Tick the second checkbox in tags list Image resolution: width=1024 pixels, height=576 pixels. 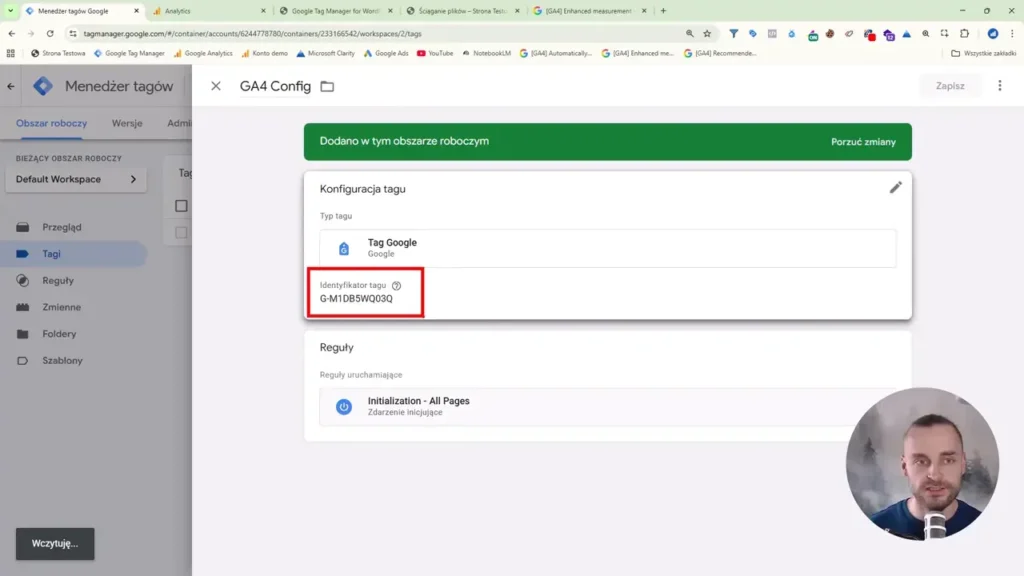pyautogui.click(x=181, y=232)
